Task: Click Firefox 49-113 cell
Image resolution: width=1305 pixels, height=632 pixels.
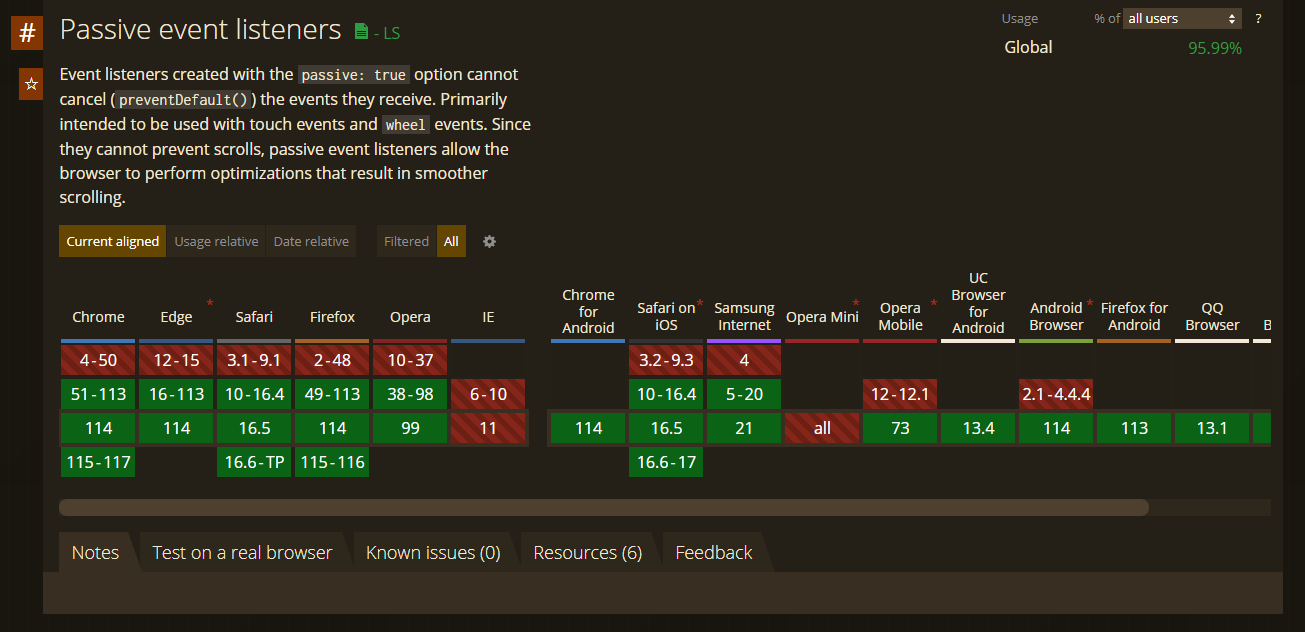Action: (332, 394)
